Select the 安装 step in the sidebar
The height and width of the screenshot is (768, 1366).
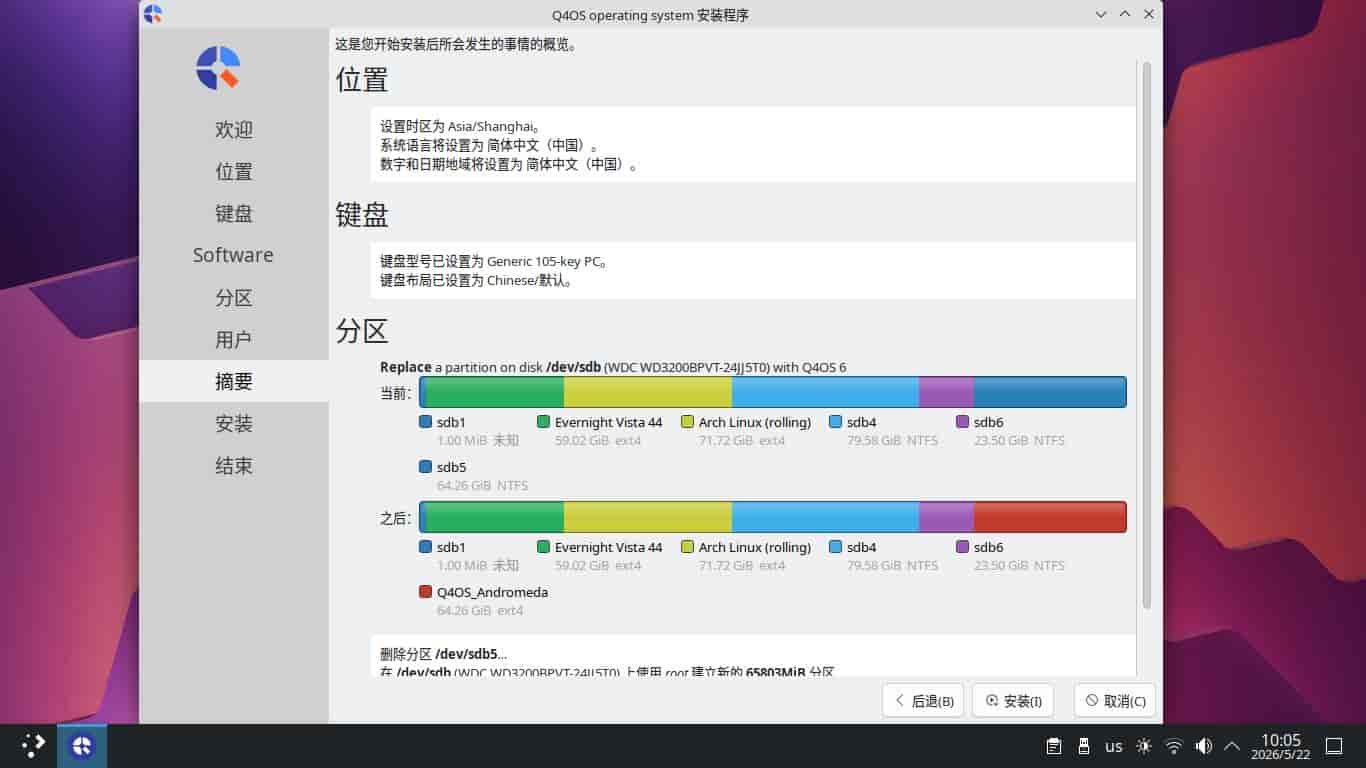click(234, 424)
